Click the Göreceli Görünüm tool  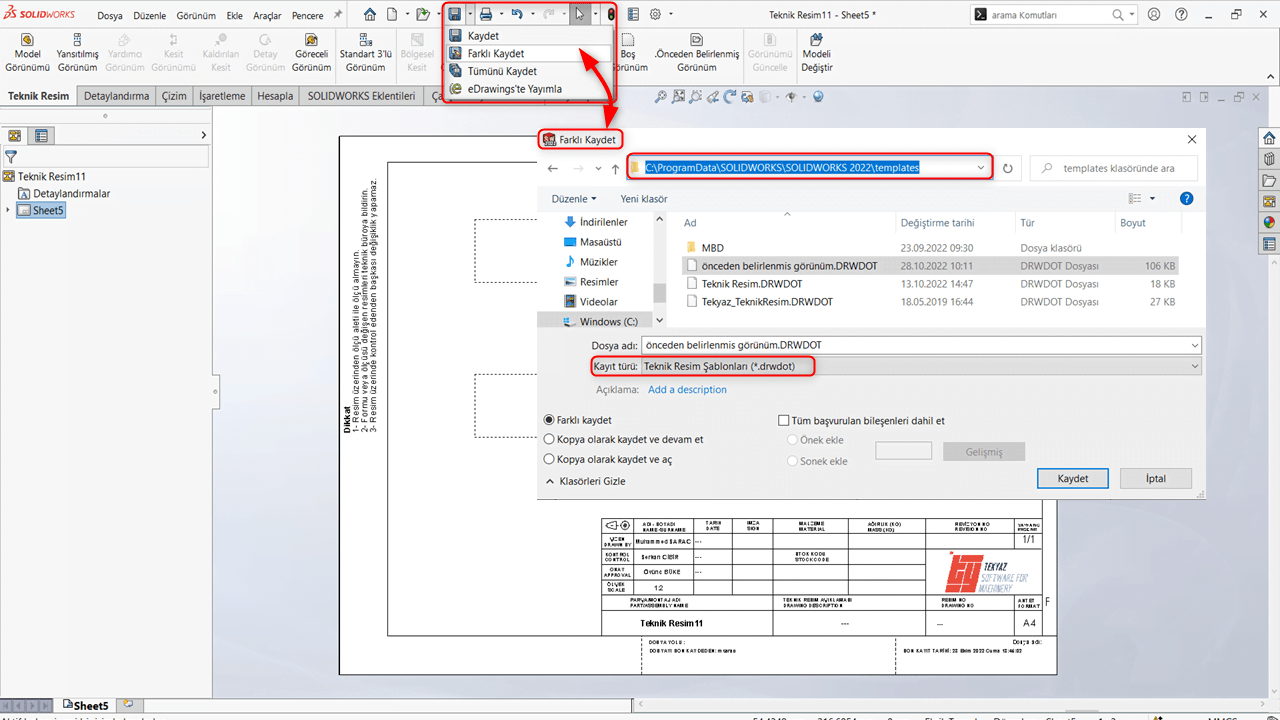tap(312, 52)
